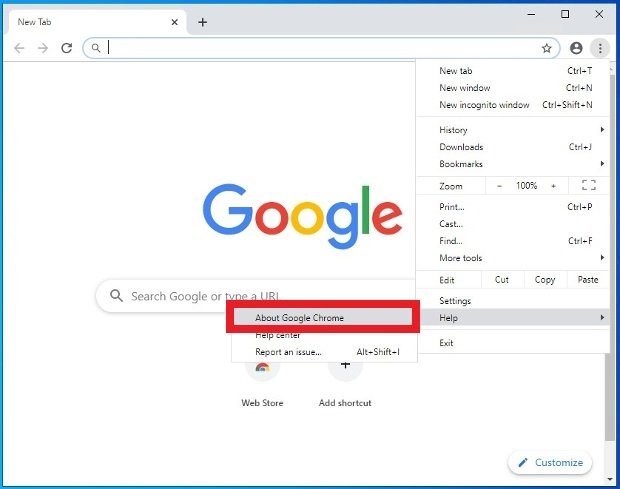Increase zoom with the plus button
Image resolution: width=620 pixels, height=489 pixels.
[x=554, y=186]
